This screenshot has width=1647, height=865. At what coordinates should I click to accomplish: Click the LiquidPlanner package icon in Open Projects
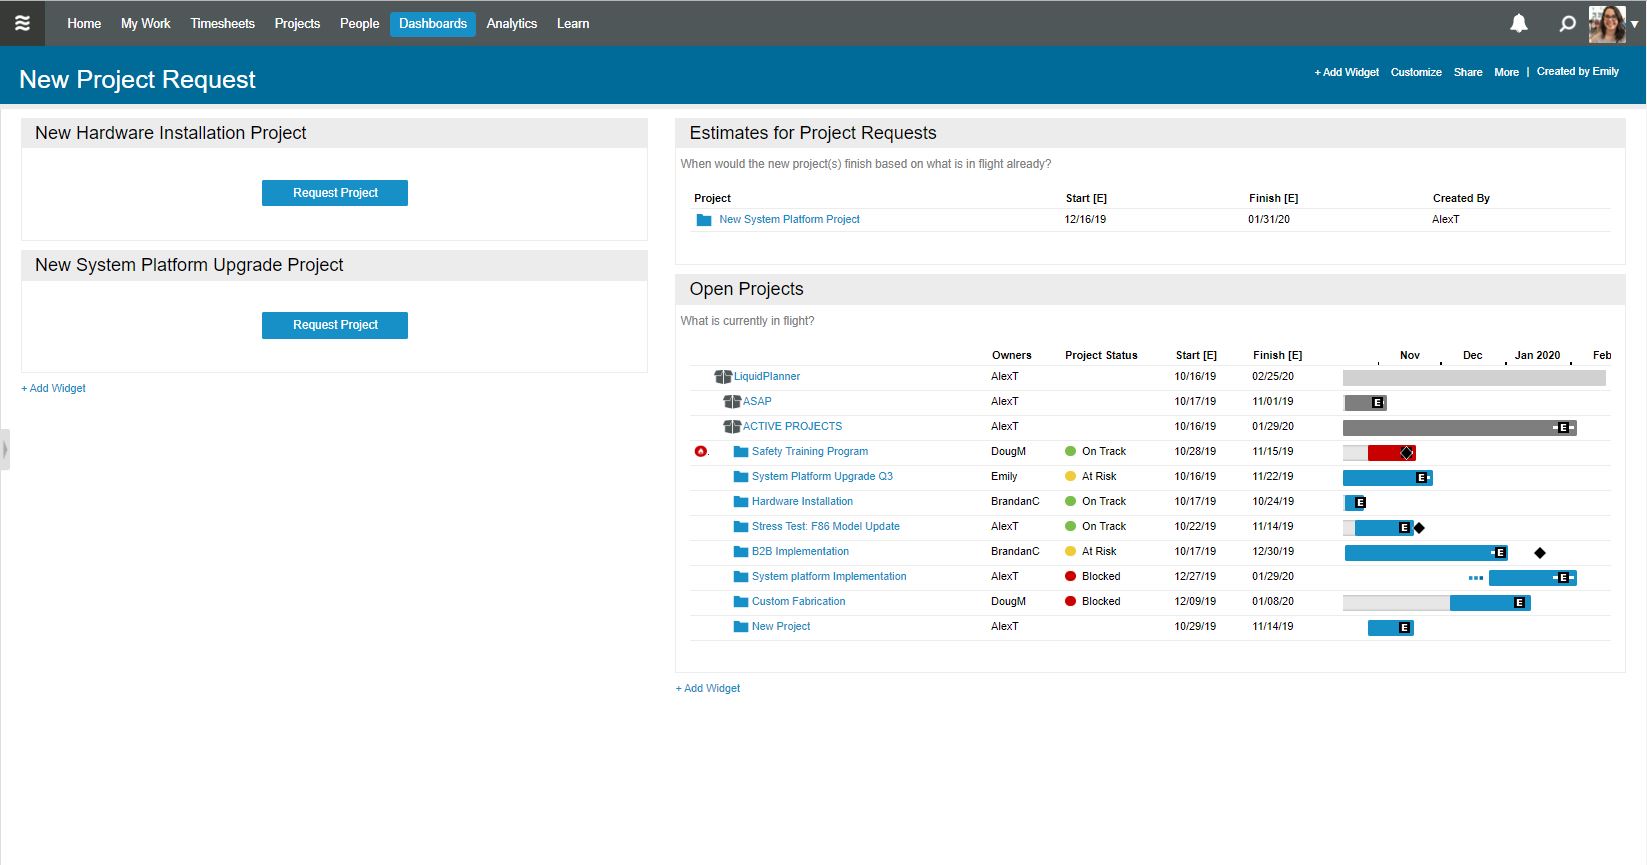[722, 377]
